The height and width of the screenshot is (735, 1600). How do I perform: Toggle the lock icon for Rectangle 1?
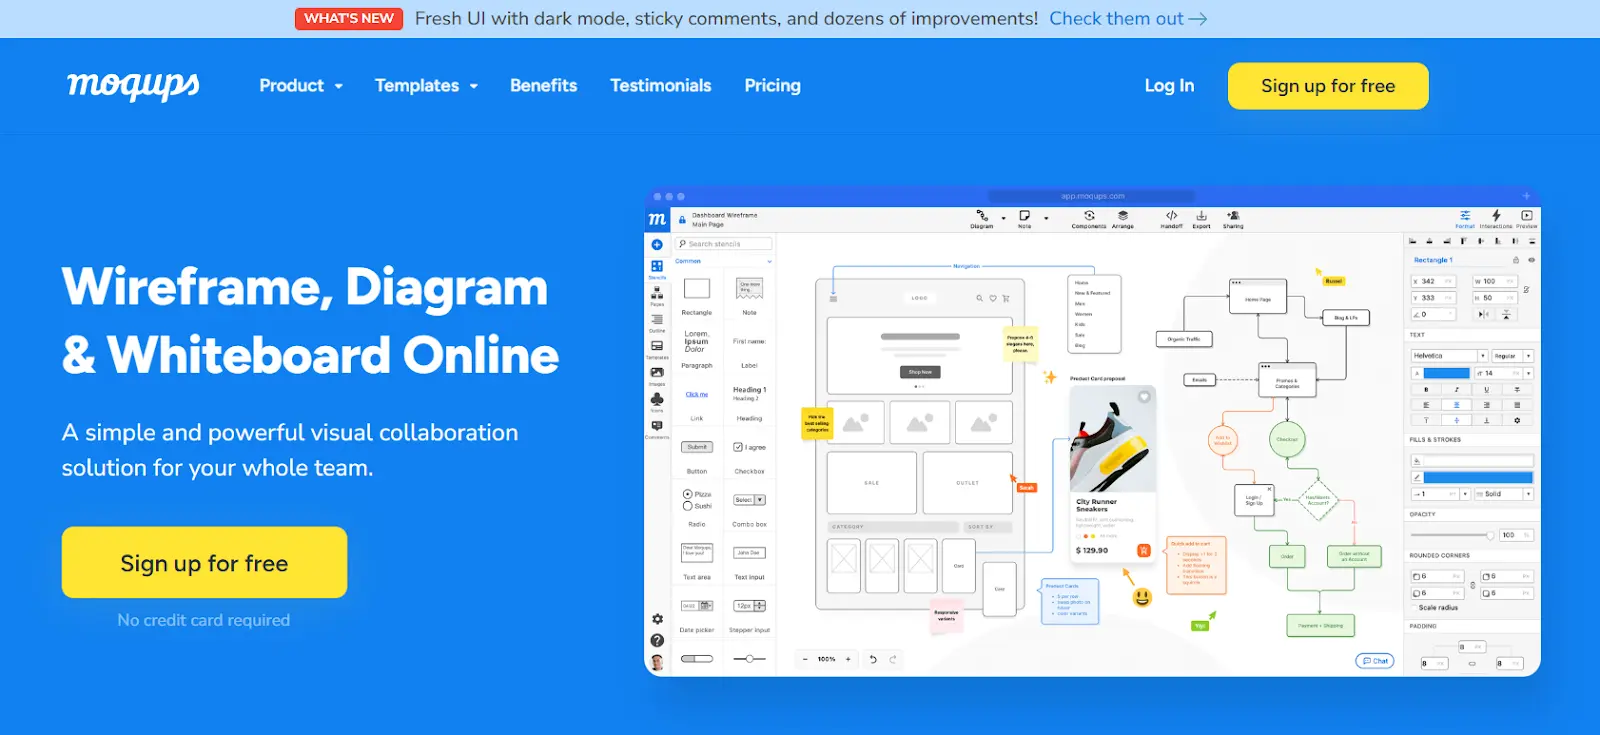[x=1516, y=260]
